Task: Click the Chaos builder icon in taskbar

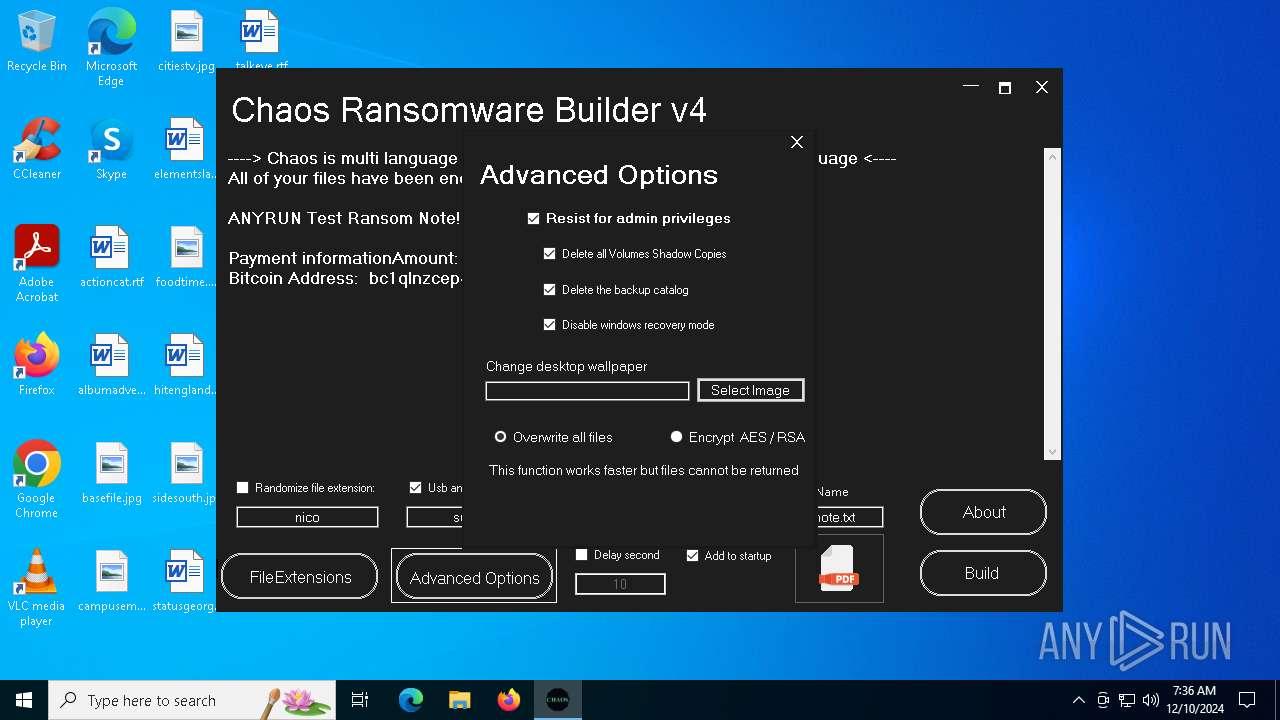Action: tap(557, 699)
